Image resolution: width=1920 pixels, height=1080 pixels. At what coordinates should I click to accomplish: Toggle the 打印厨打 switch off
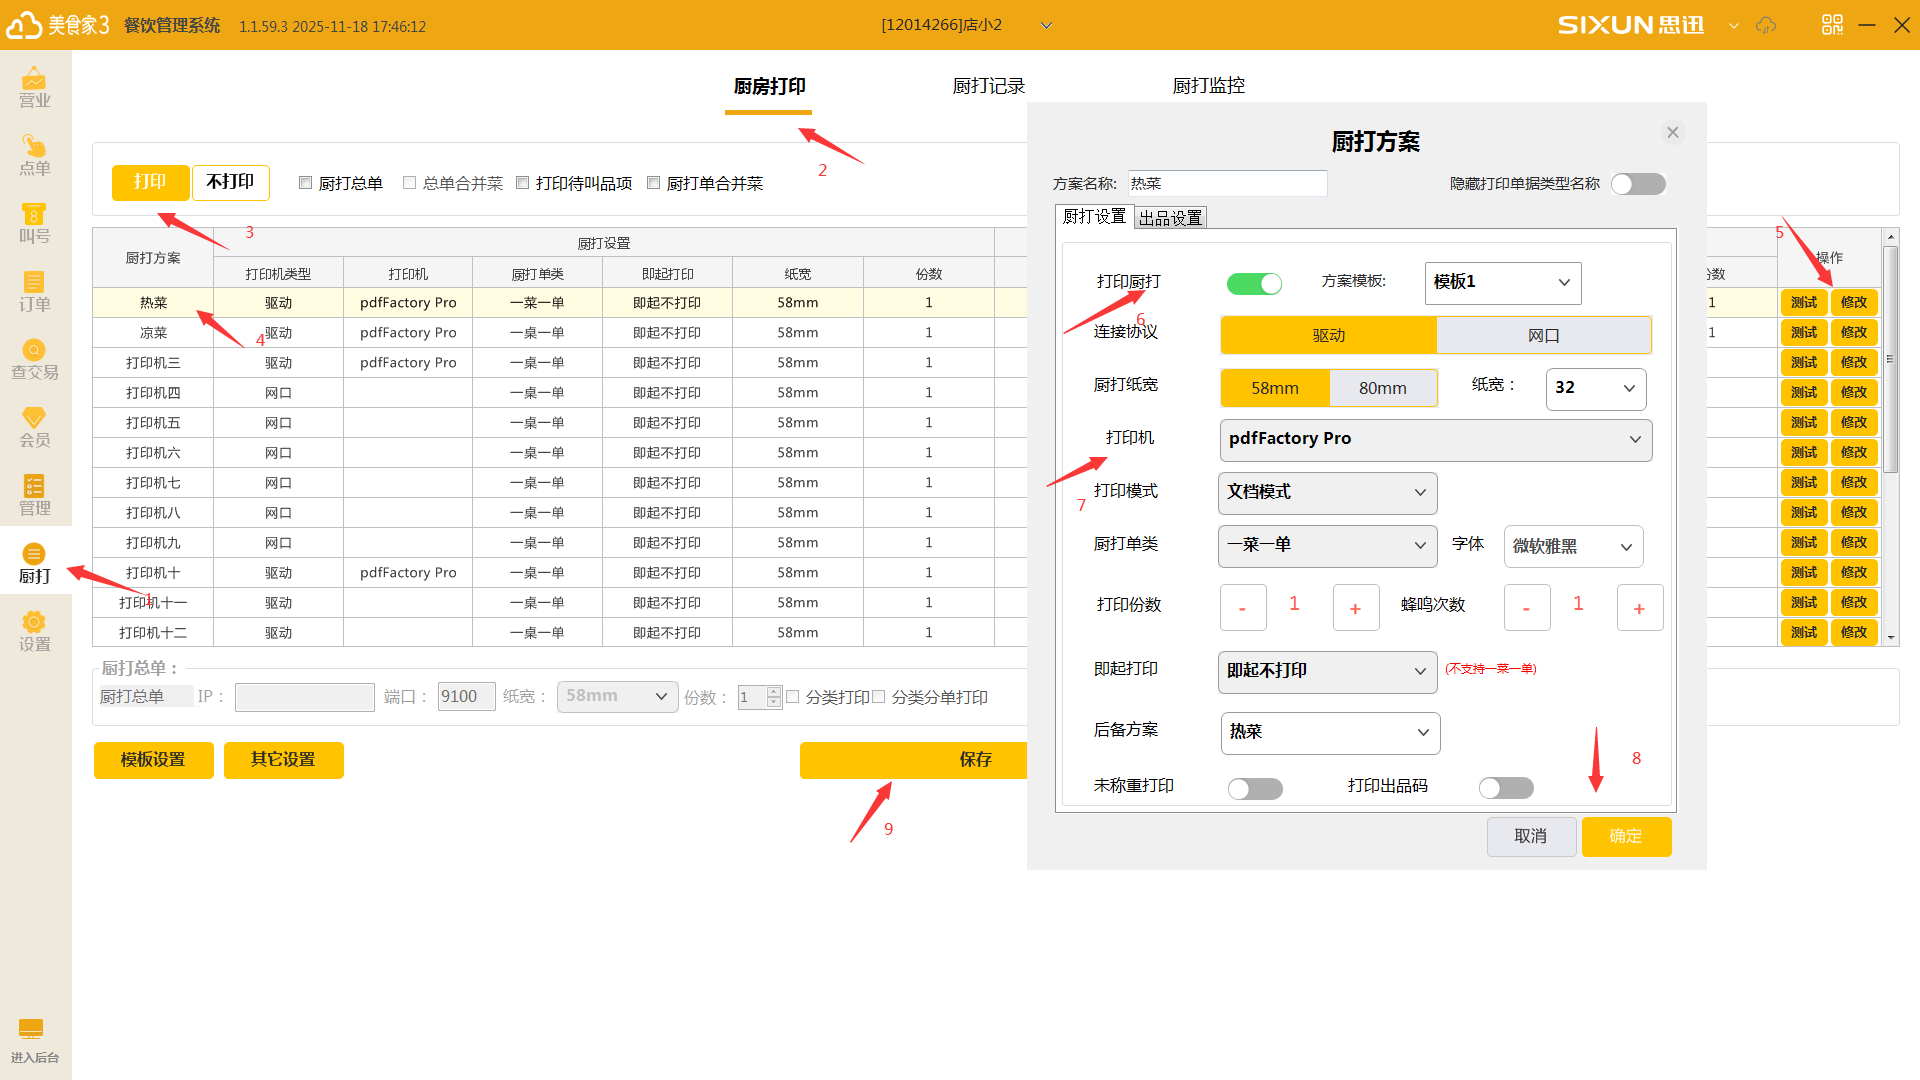click(x=1254, y=284)
